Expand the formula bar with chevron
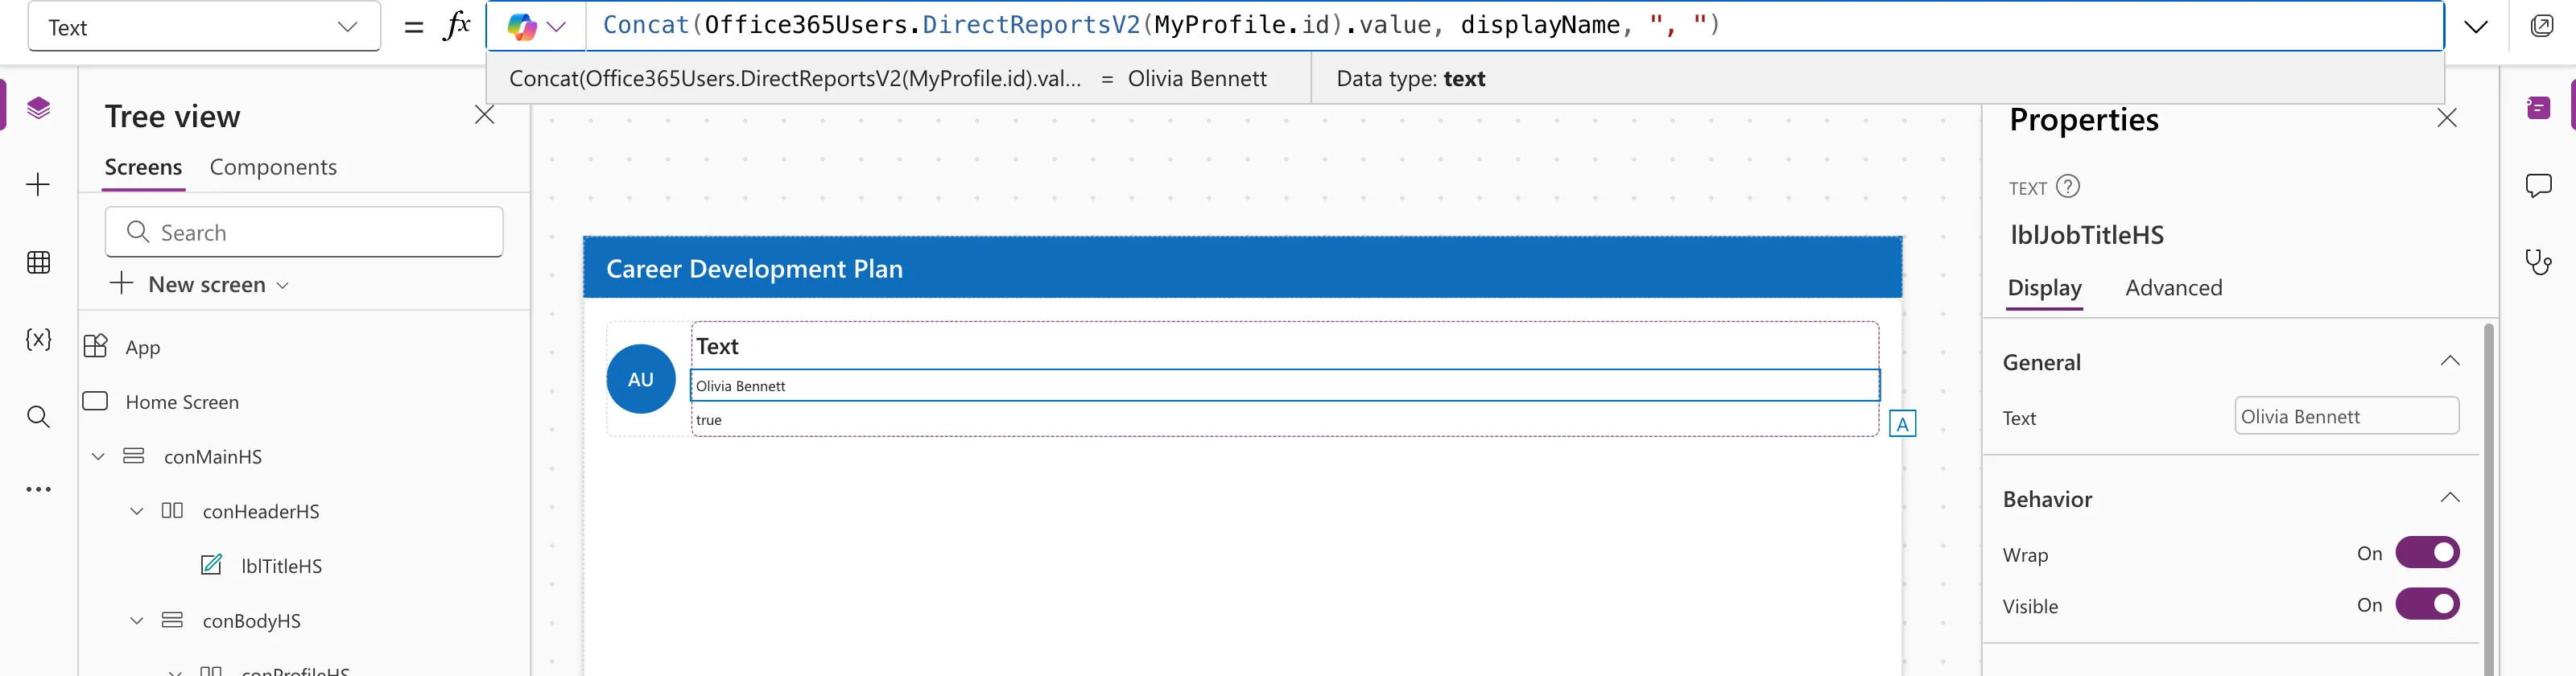Viewport: 2576px width, 676px height. coord(2476,27)
